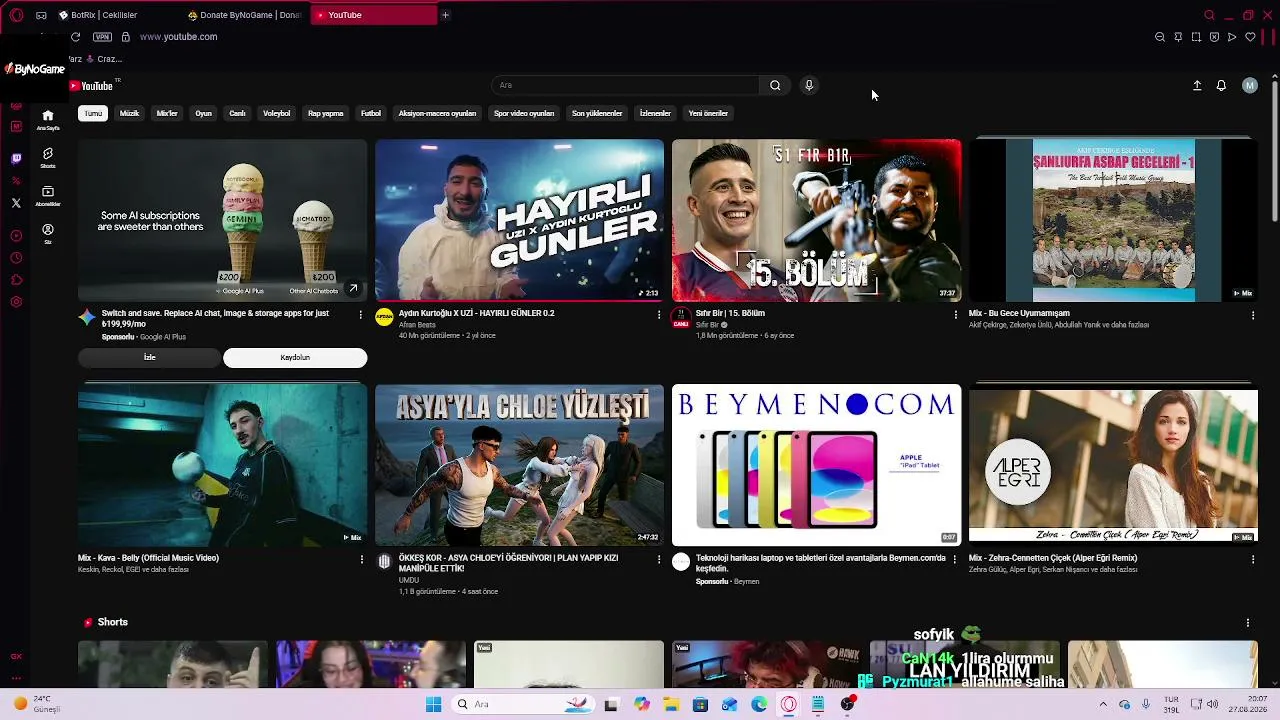
Task: Open options for Bu Gece Uyumamışam mix
Action: pos(1252,315)
